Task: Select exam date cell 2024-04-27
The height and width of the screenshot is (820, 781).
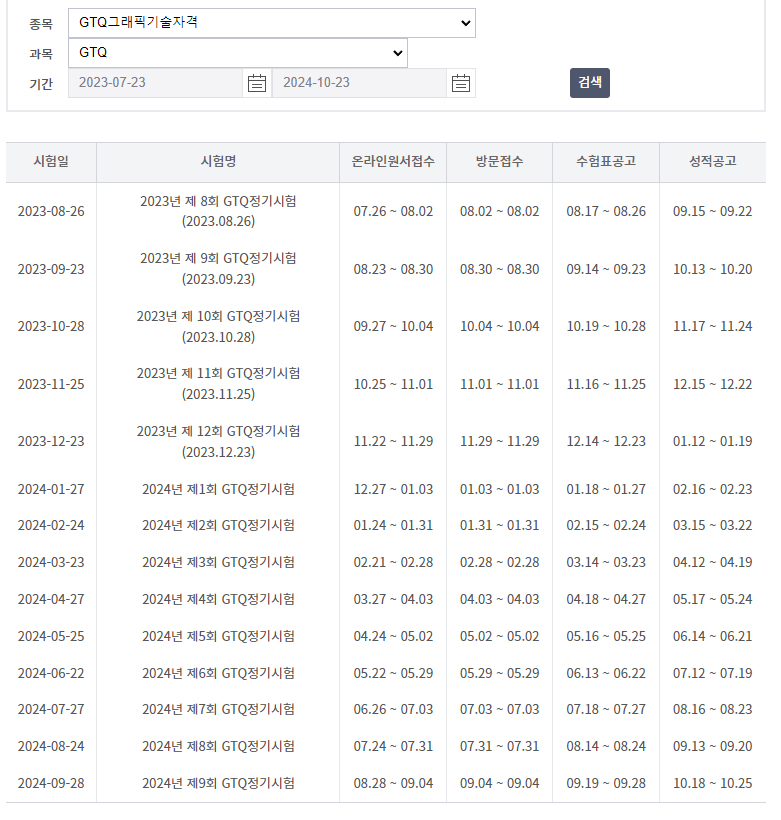Action: tap(51, 599)
